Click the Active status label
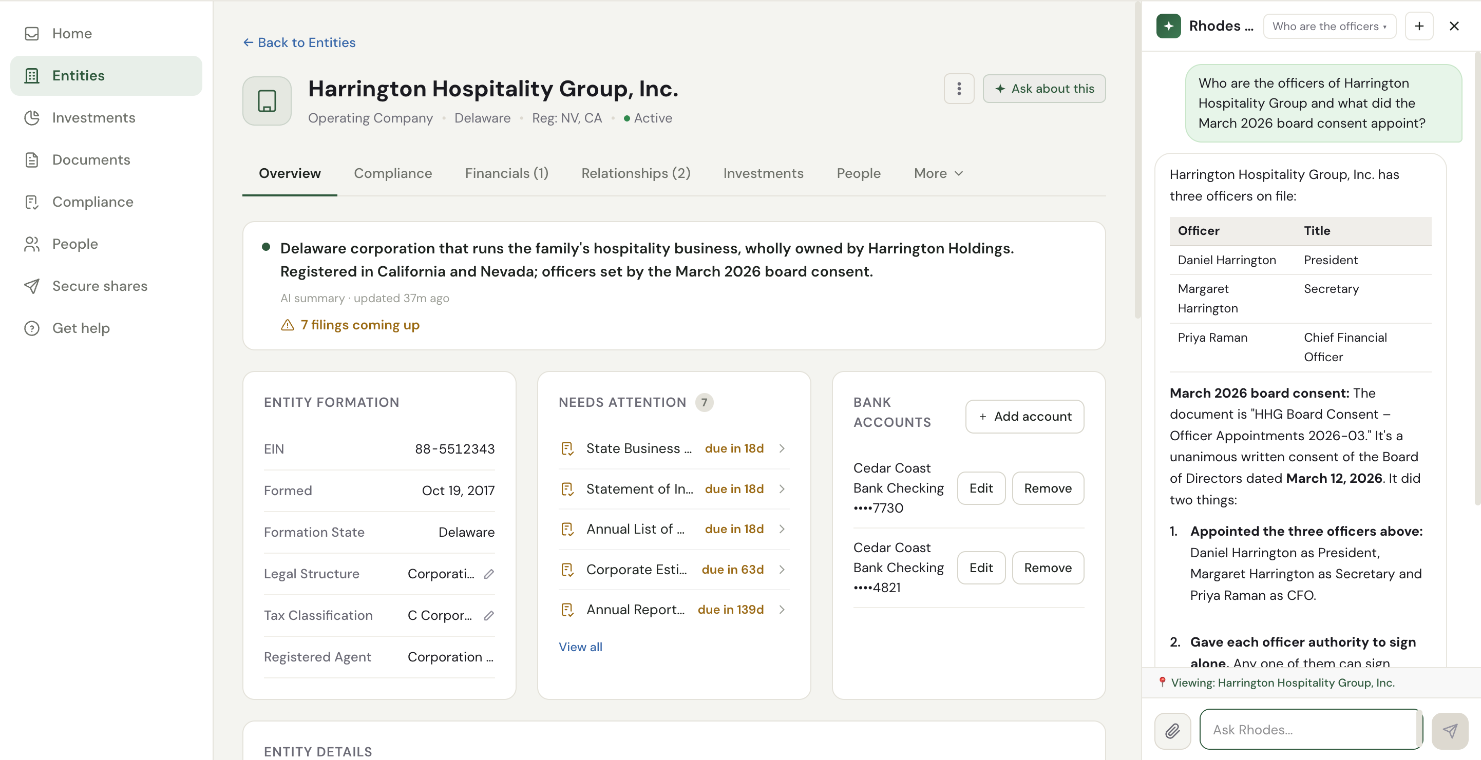The width and height of the screenshot is (1481, 760). tap(653, 118)
